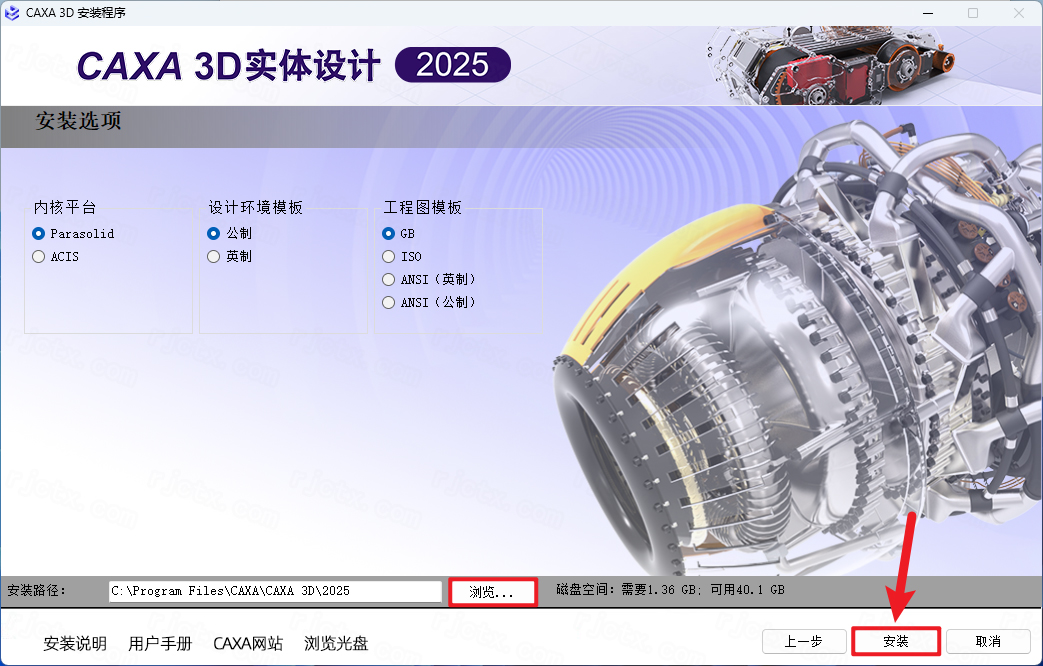Choose 英制 design environment template

[229, 256]
